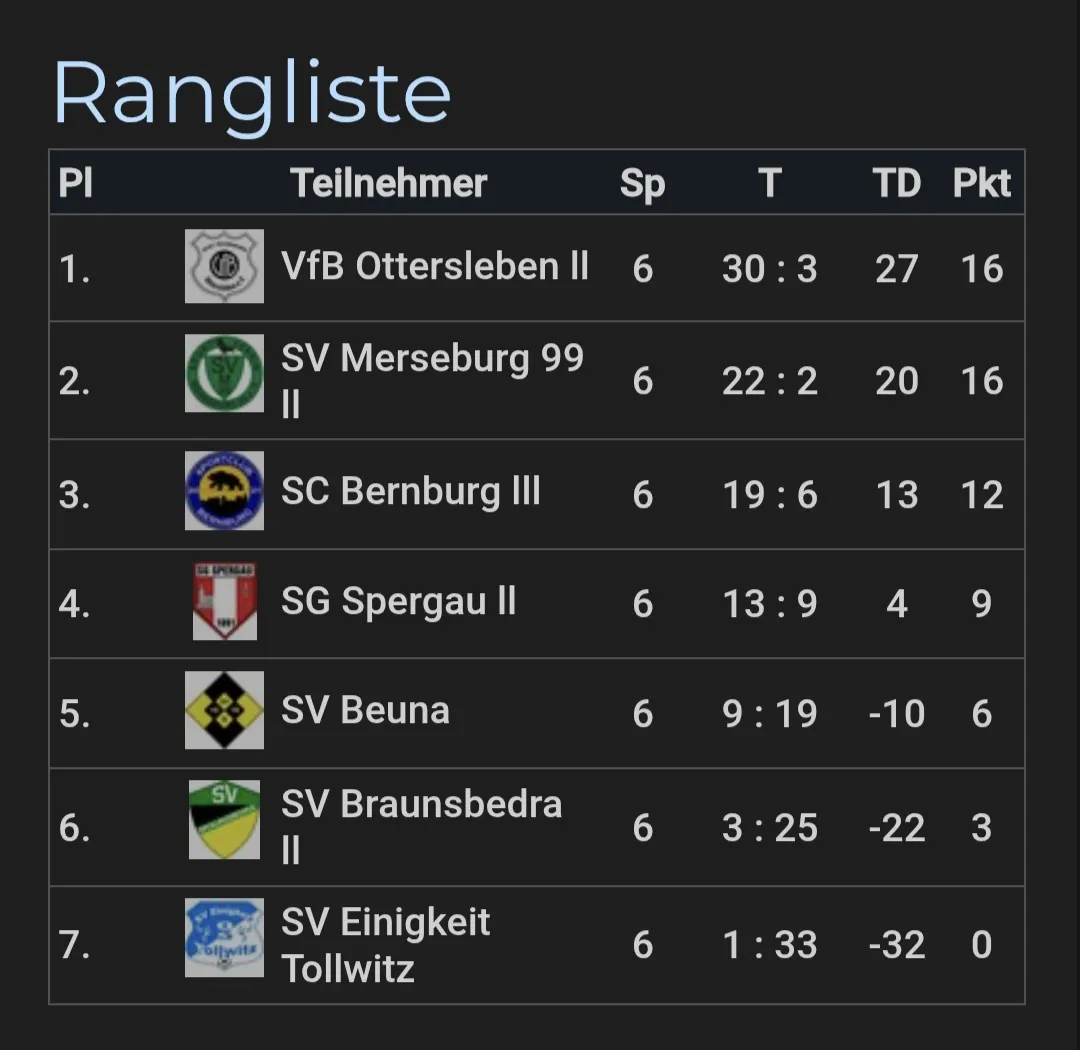This screenshot has width=1080, height=1050.
Task: Select the SV Beuna team name
Action: click(365, 711)
